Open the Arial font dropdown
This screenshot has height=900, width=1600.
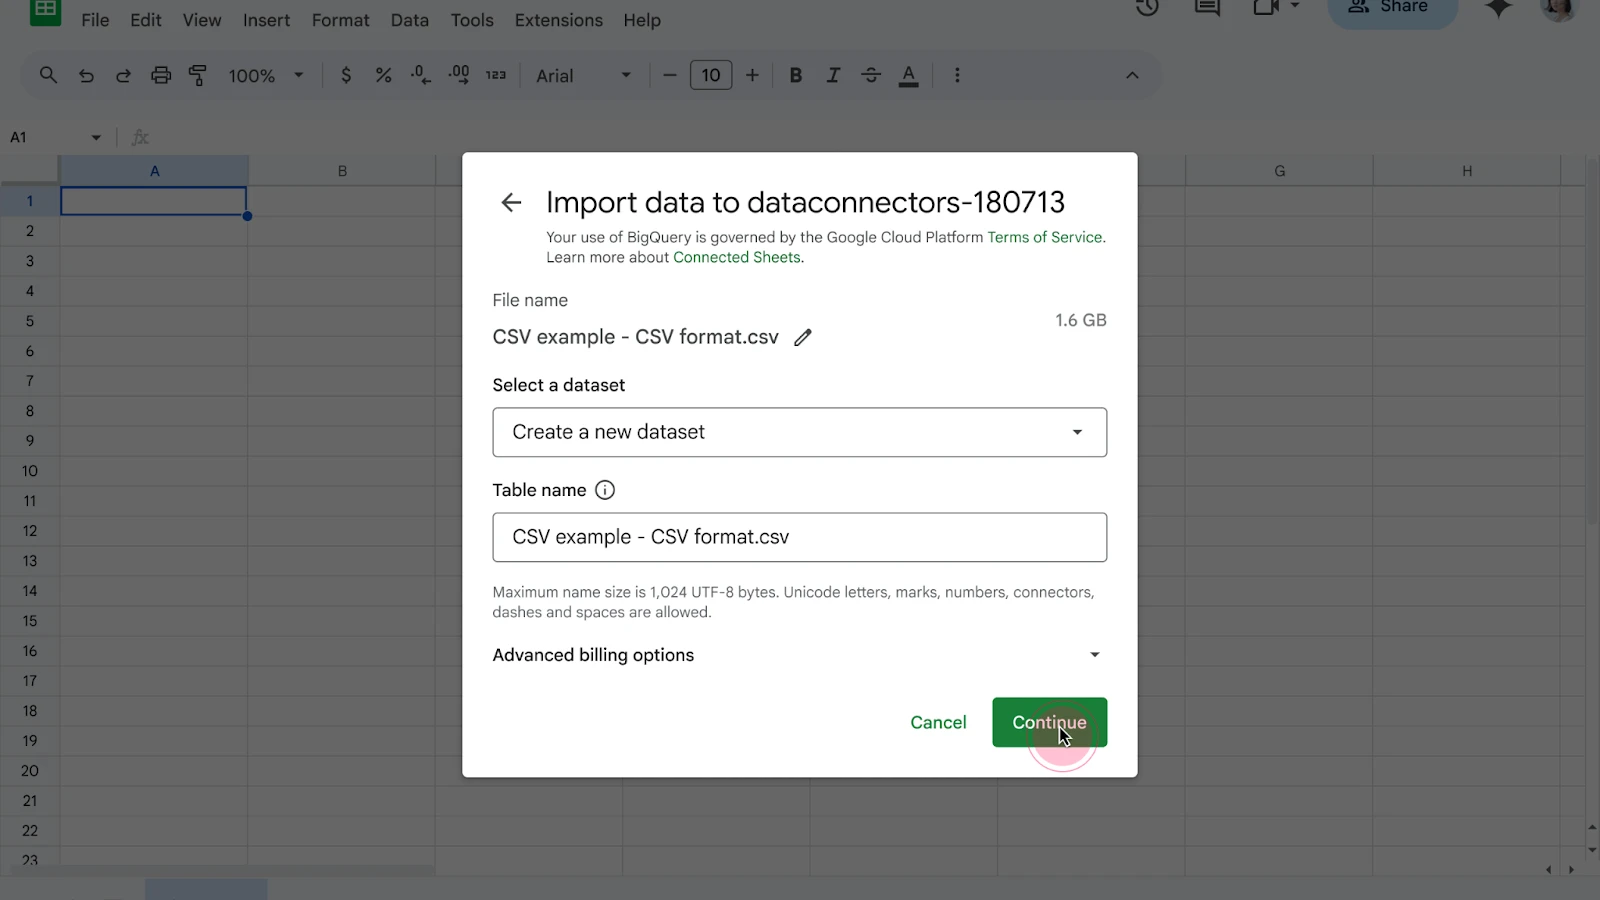tap(583, 75)
